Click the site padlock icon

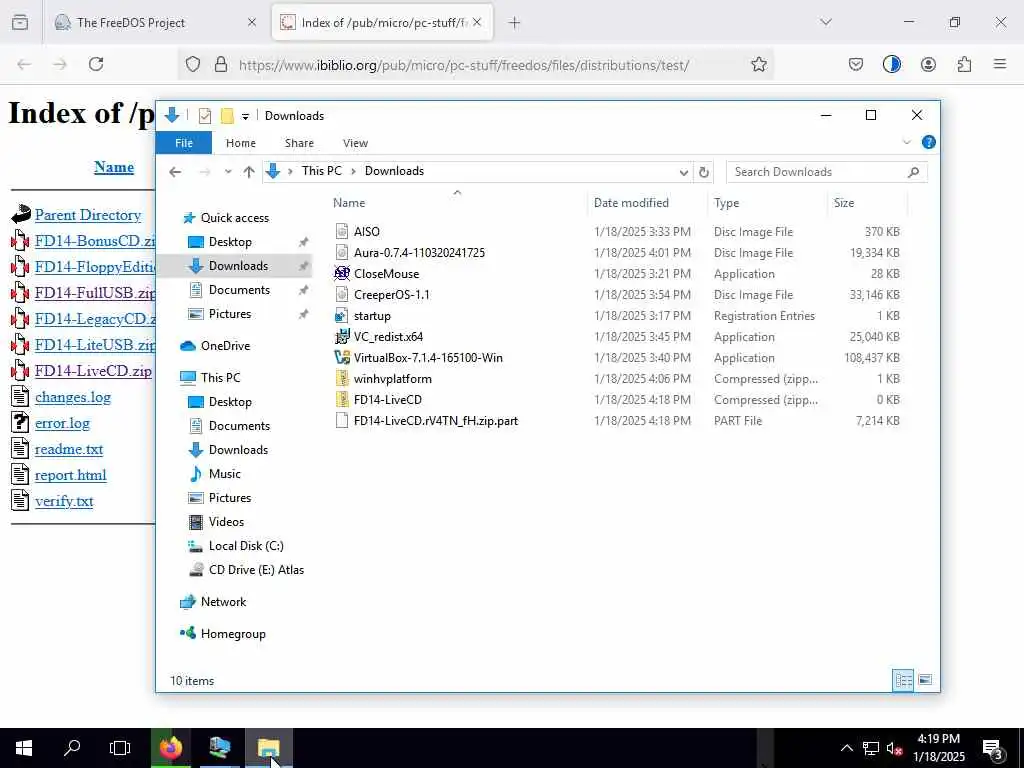coord(221,65)
